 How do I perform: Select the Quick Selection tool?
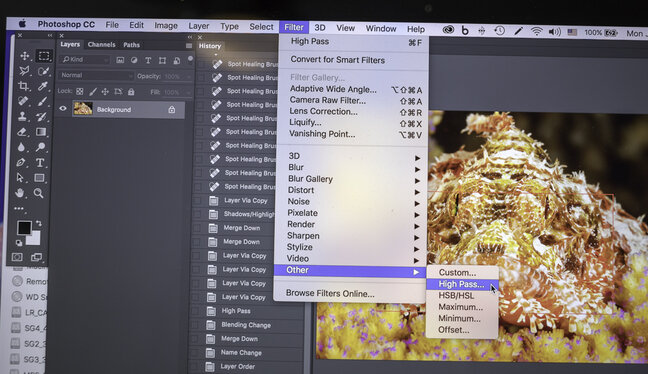tap(43, 71)
